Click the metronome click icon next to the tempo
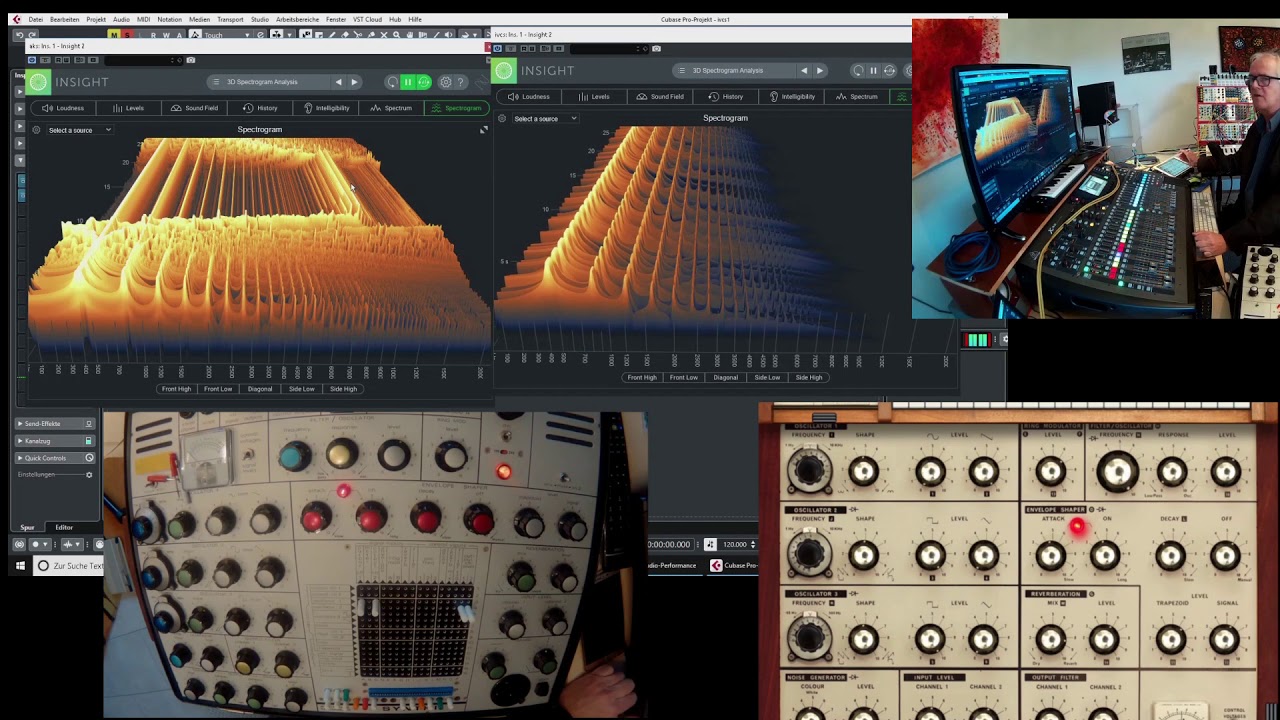This screenshot has height=720, width=1280. pyautogui.click(x=710, y=544)
